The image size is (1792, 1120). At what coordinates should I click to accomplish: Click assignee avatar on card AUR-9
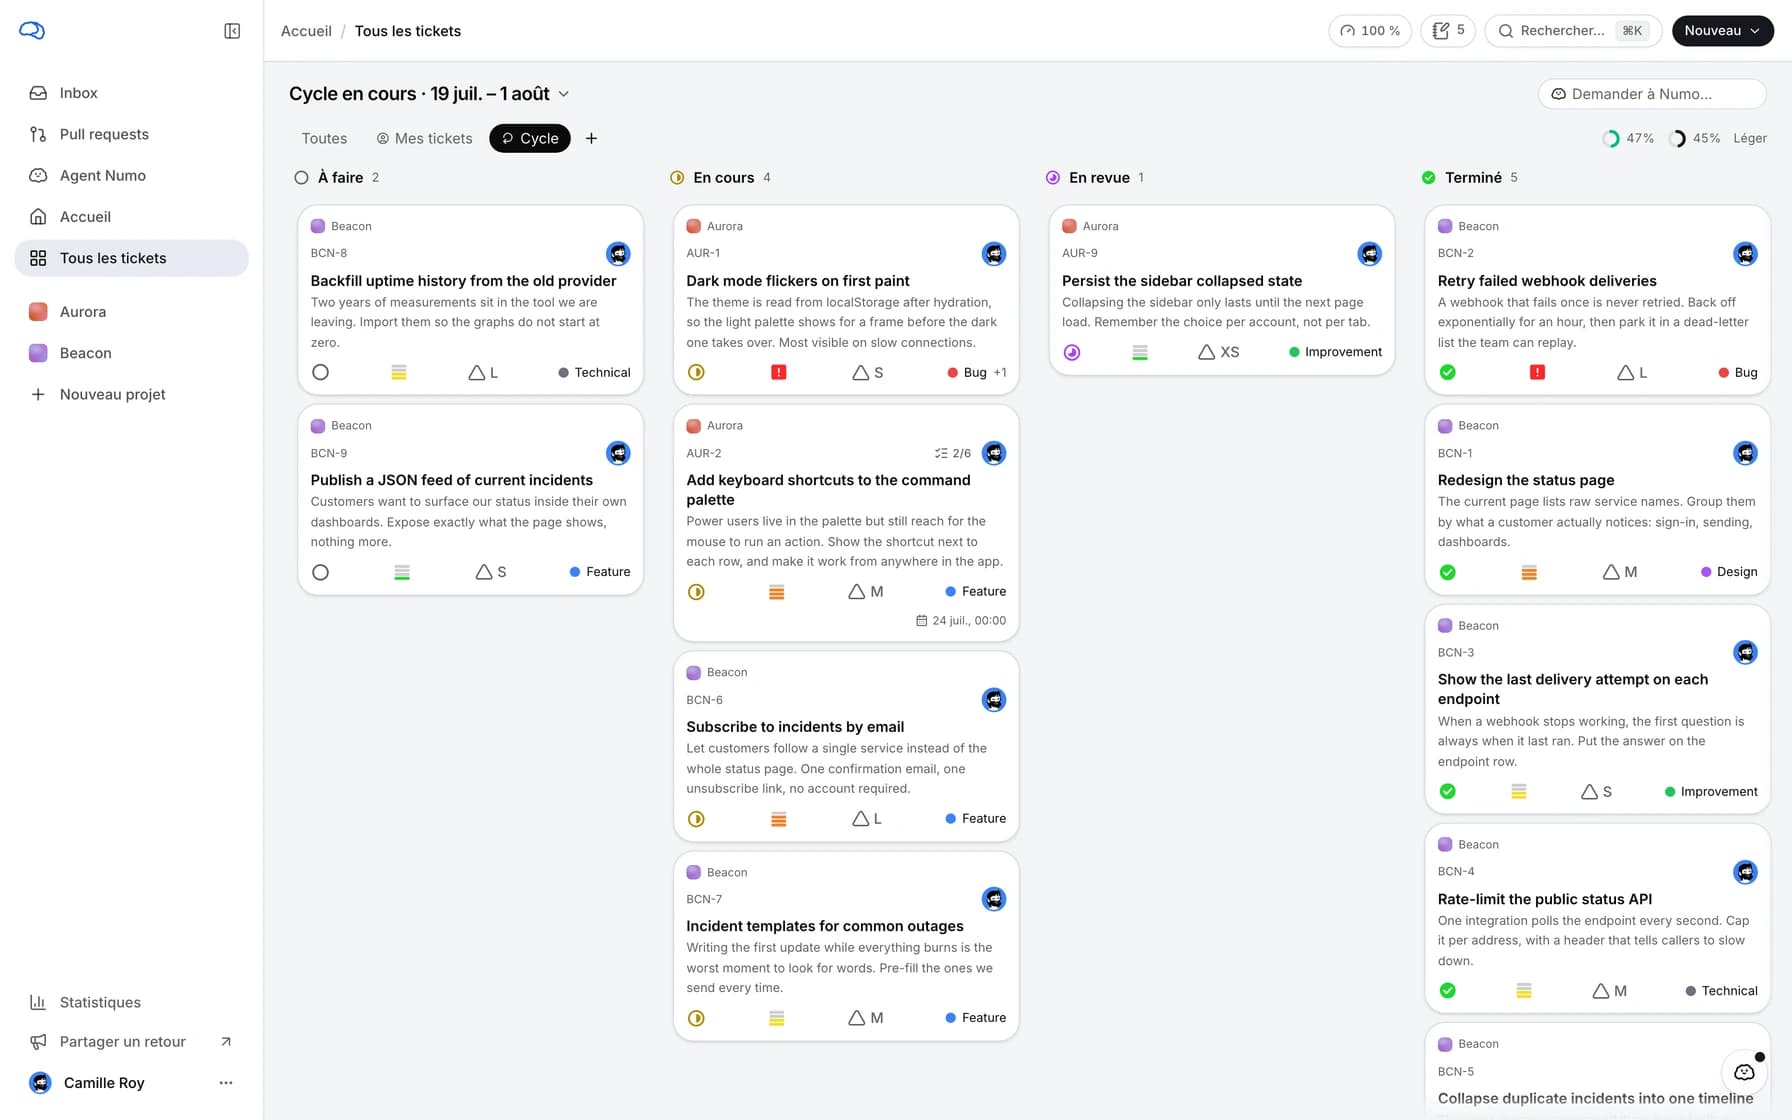pyautogui.click(x=1370, y=254)
